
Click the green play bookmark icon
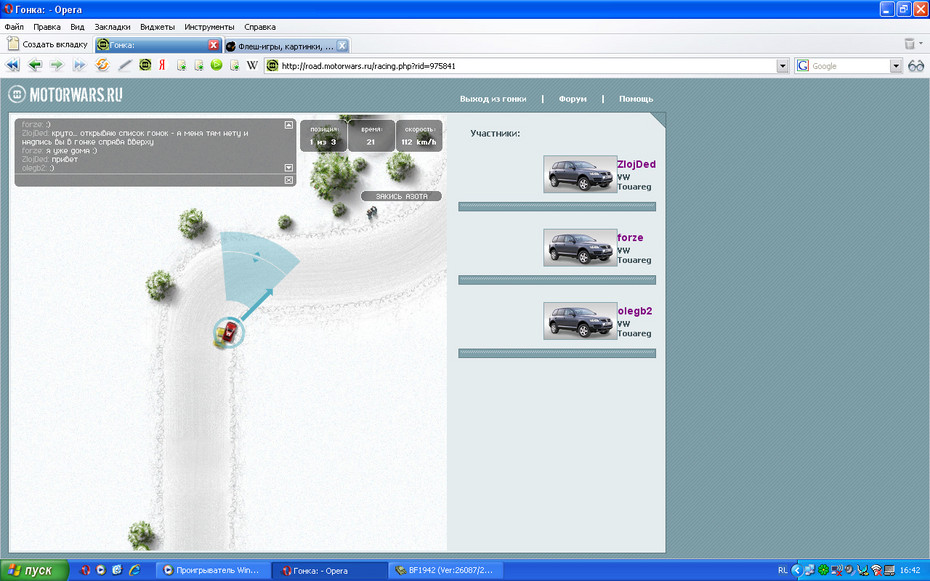pos(216,66)
